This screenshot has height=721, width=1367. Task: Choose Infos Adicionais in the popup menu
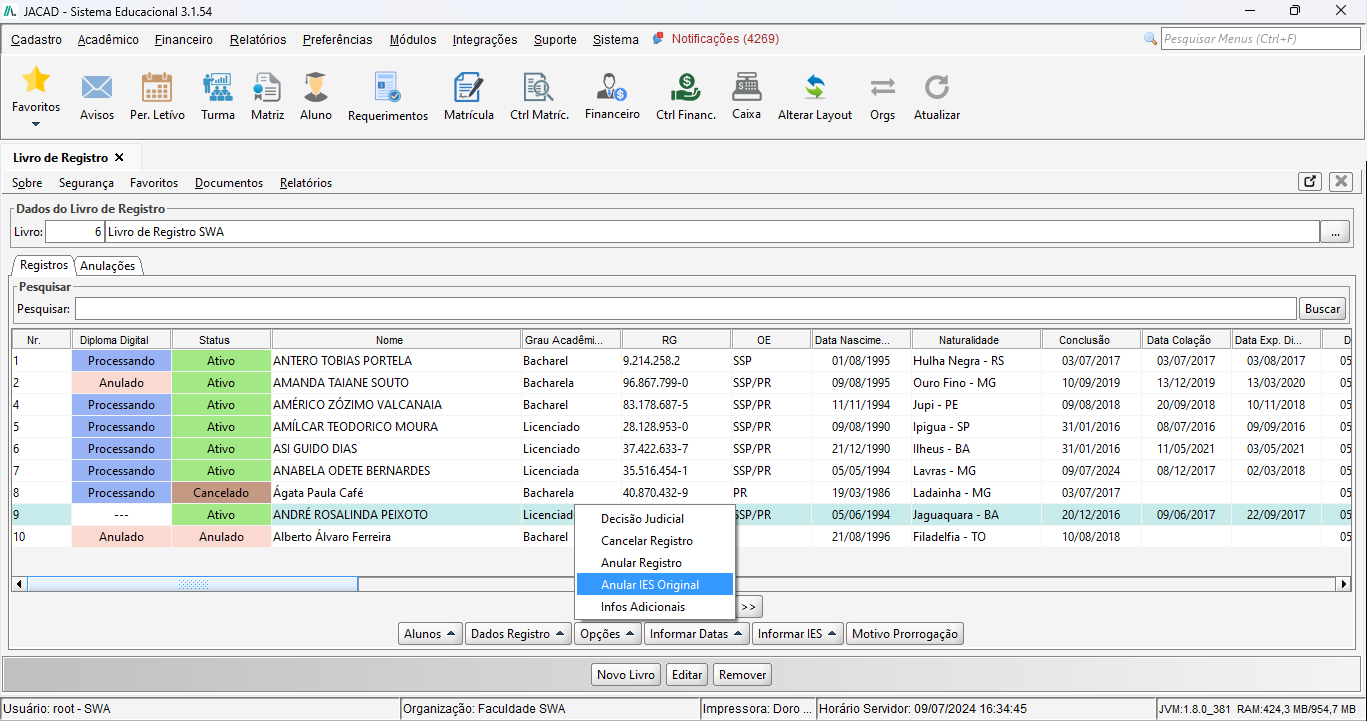tap(655, 607)
